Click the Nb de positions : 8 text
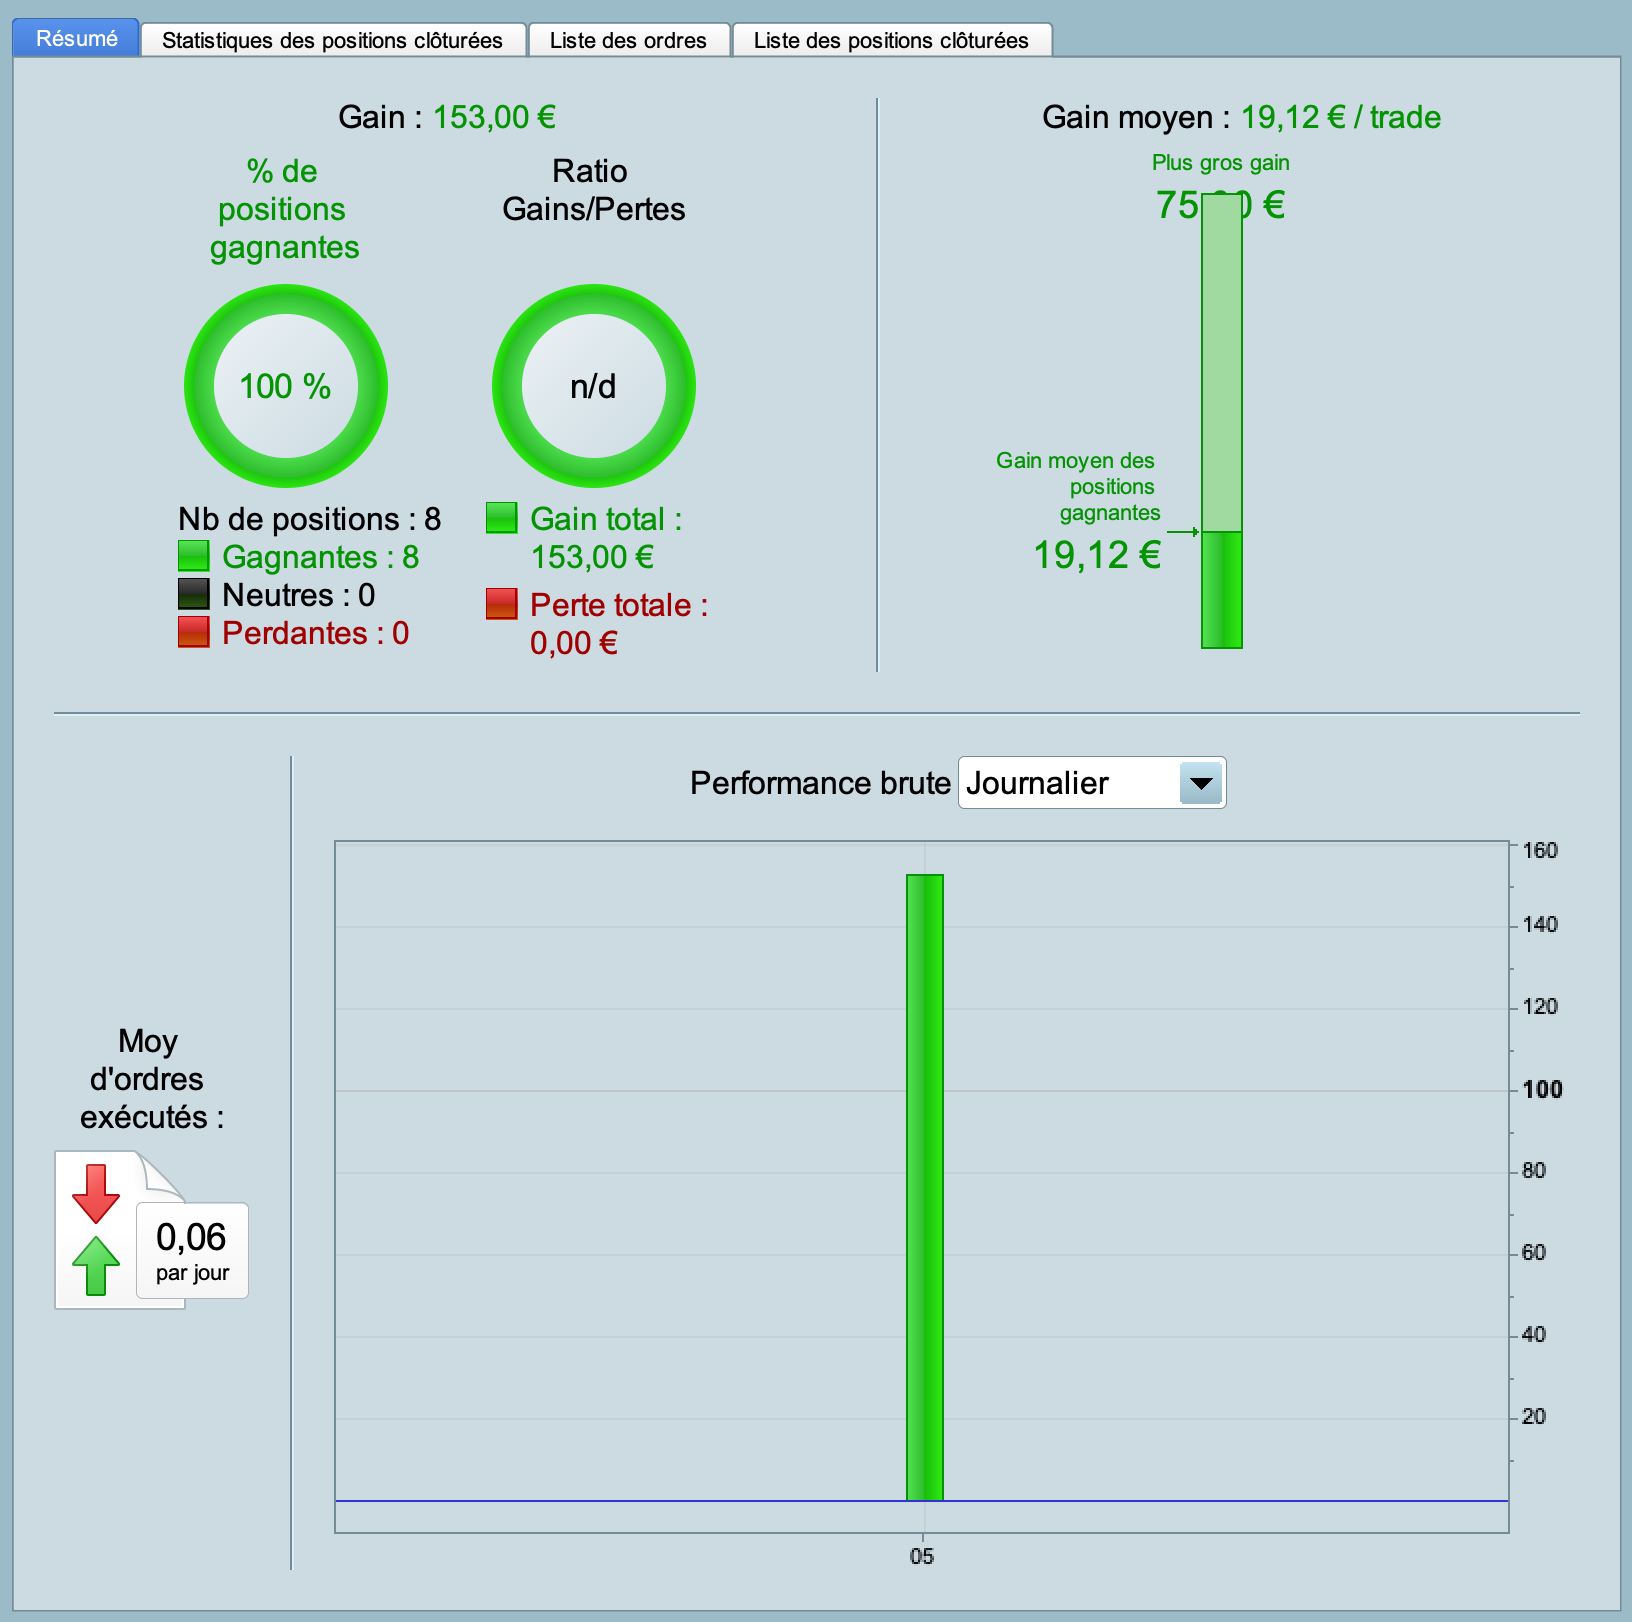The image size is (1632, 1622). click(309, 519)
